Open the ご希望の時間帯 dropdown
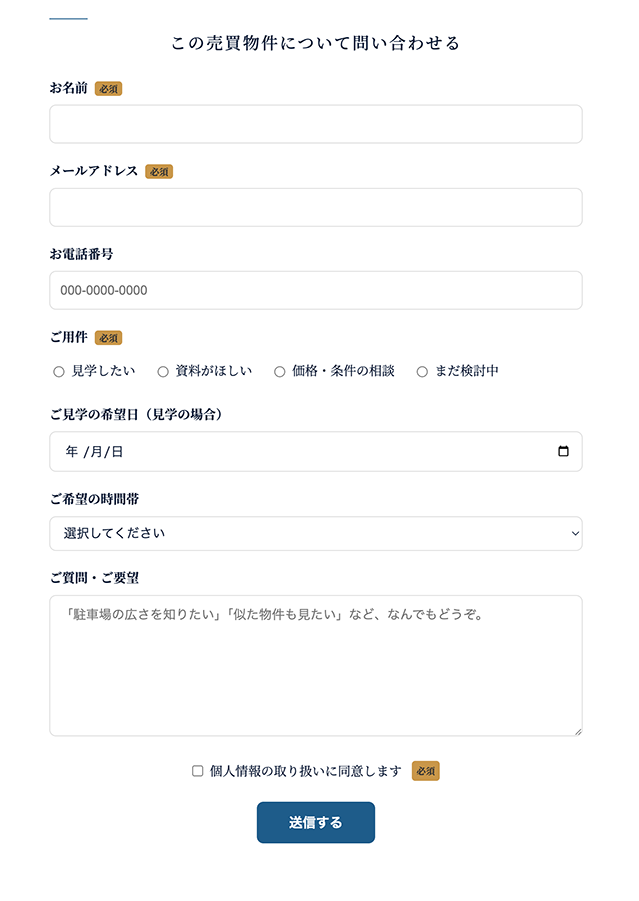Viewport: 639px width, 901px height. point(316,533)
